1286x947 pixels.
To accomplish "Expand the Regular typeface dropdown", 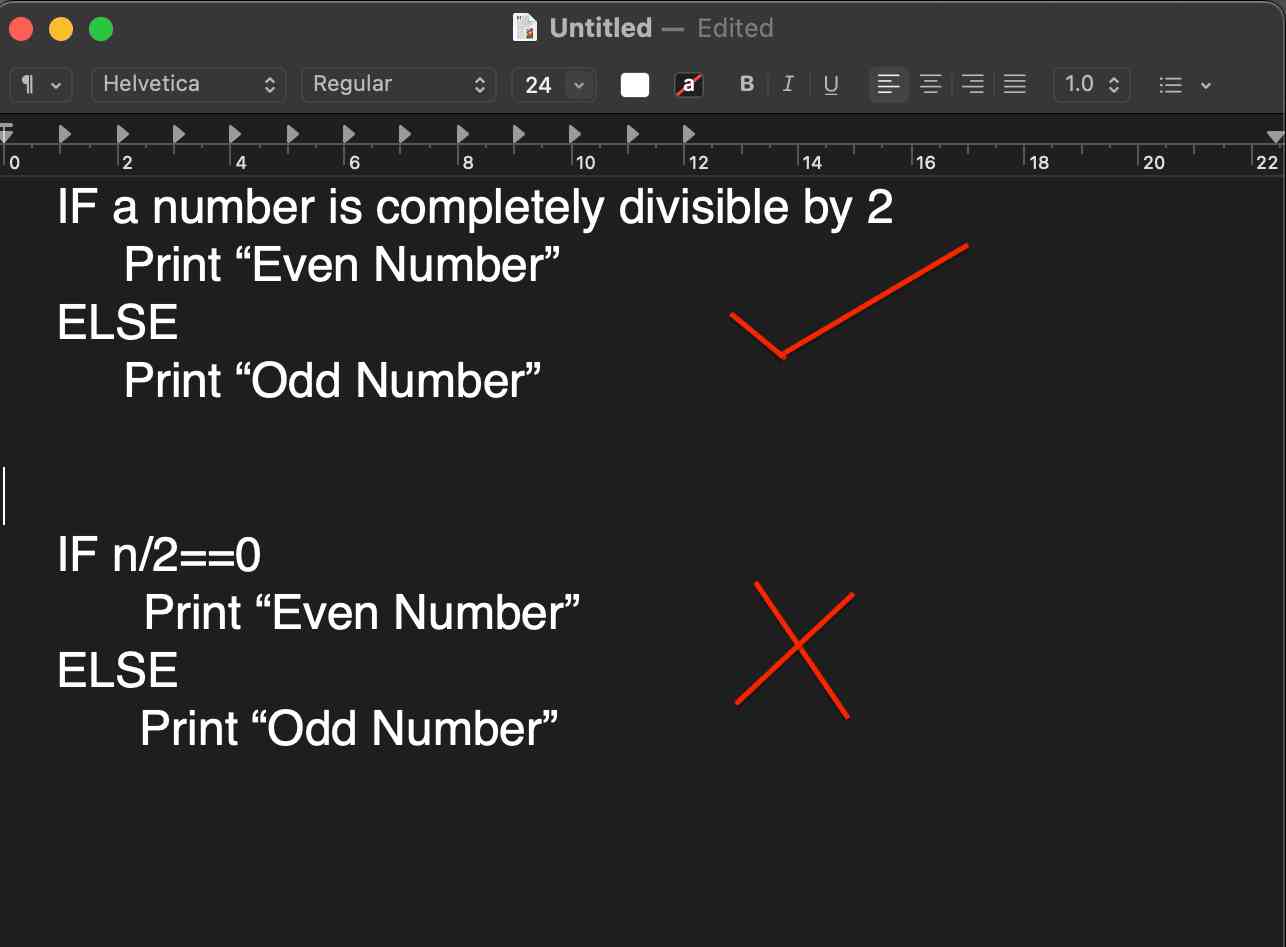I will tap(398, 85).
